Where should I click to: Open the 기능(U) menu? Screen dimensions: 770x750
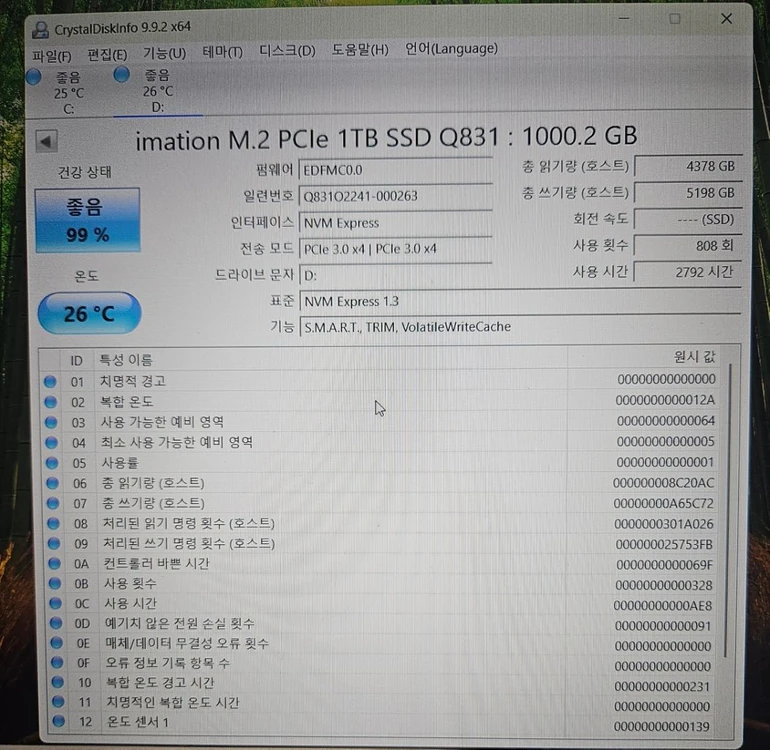[165, 53]
